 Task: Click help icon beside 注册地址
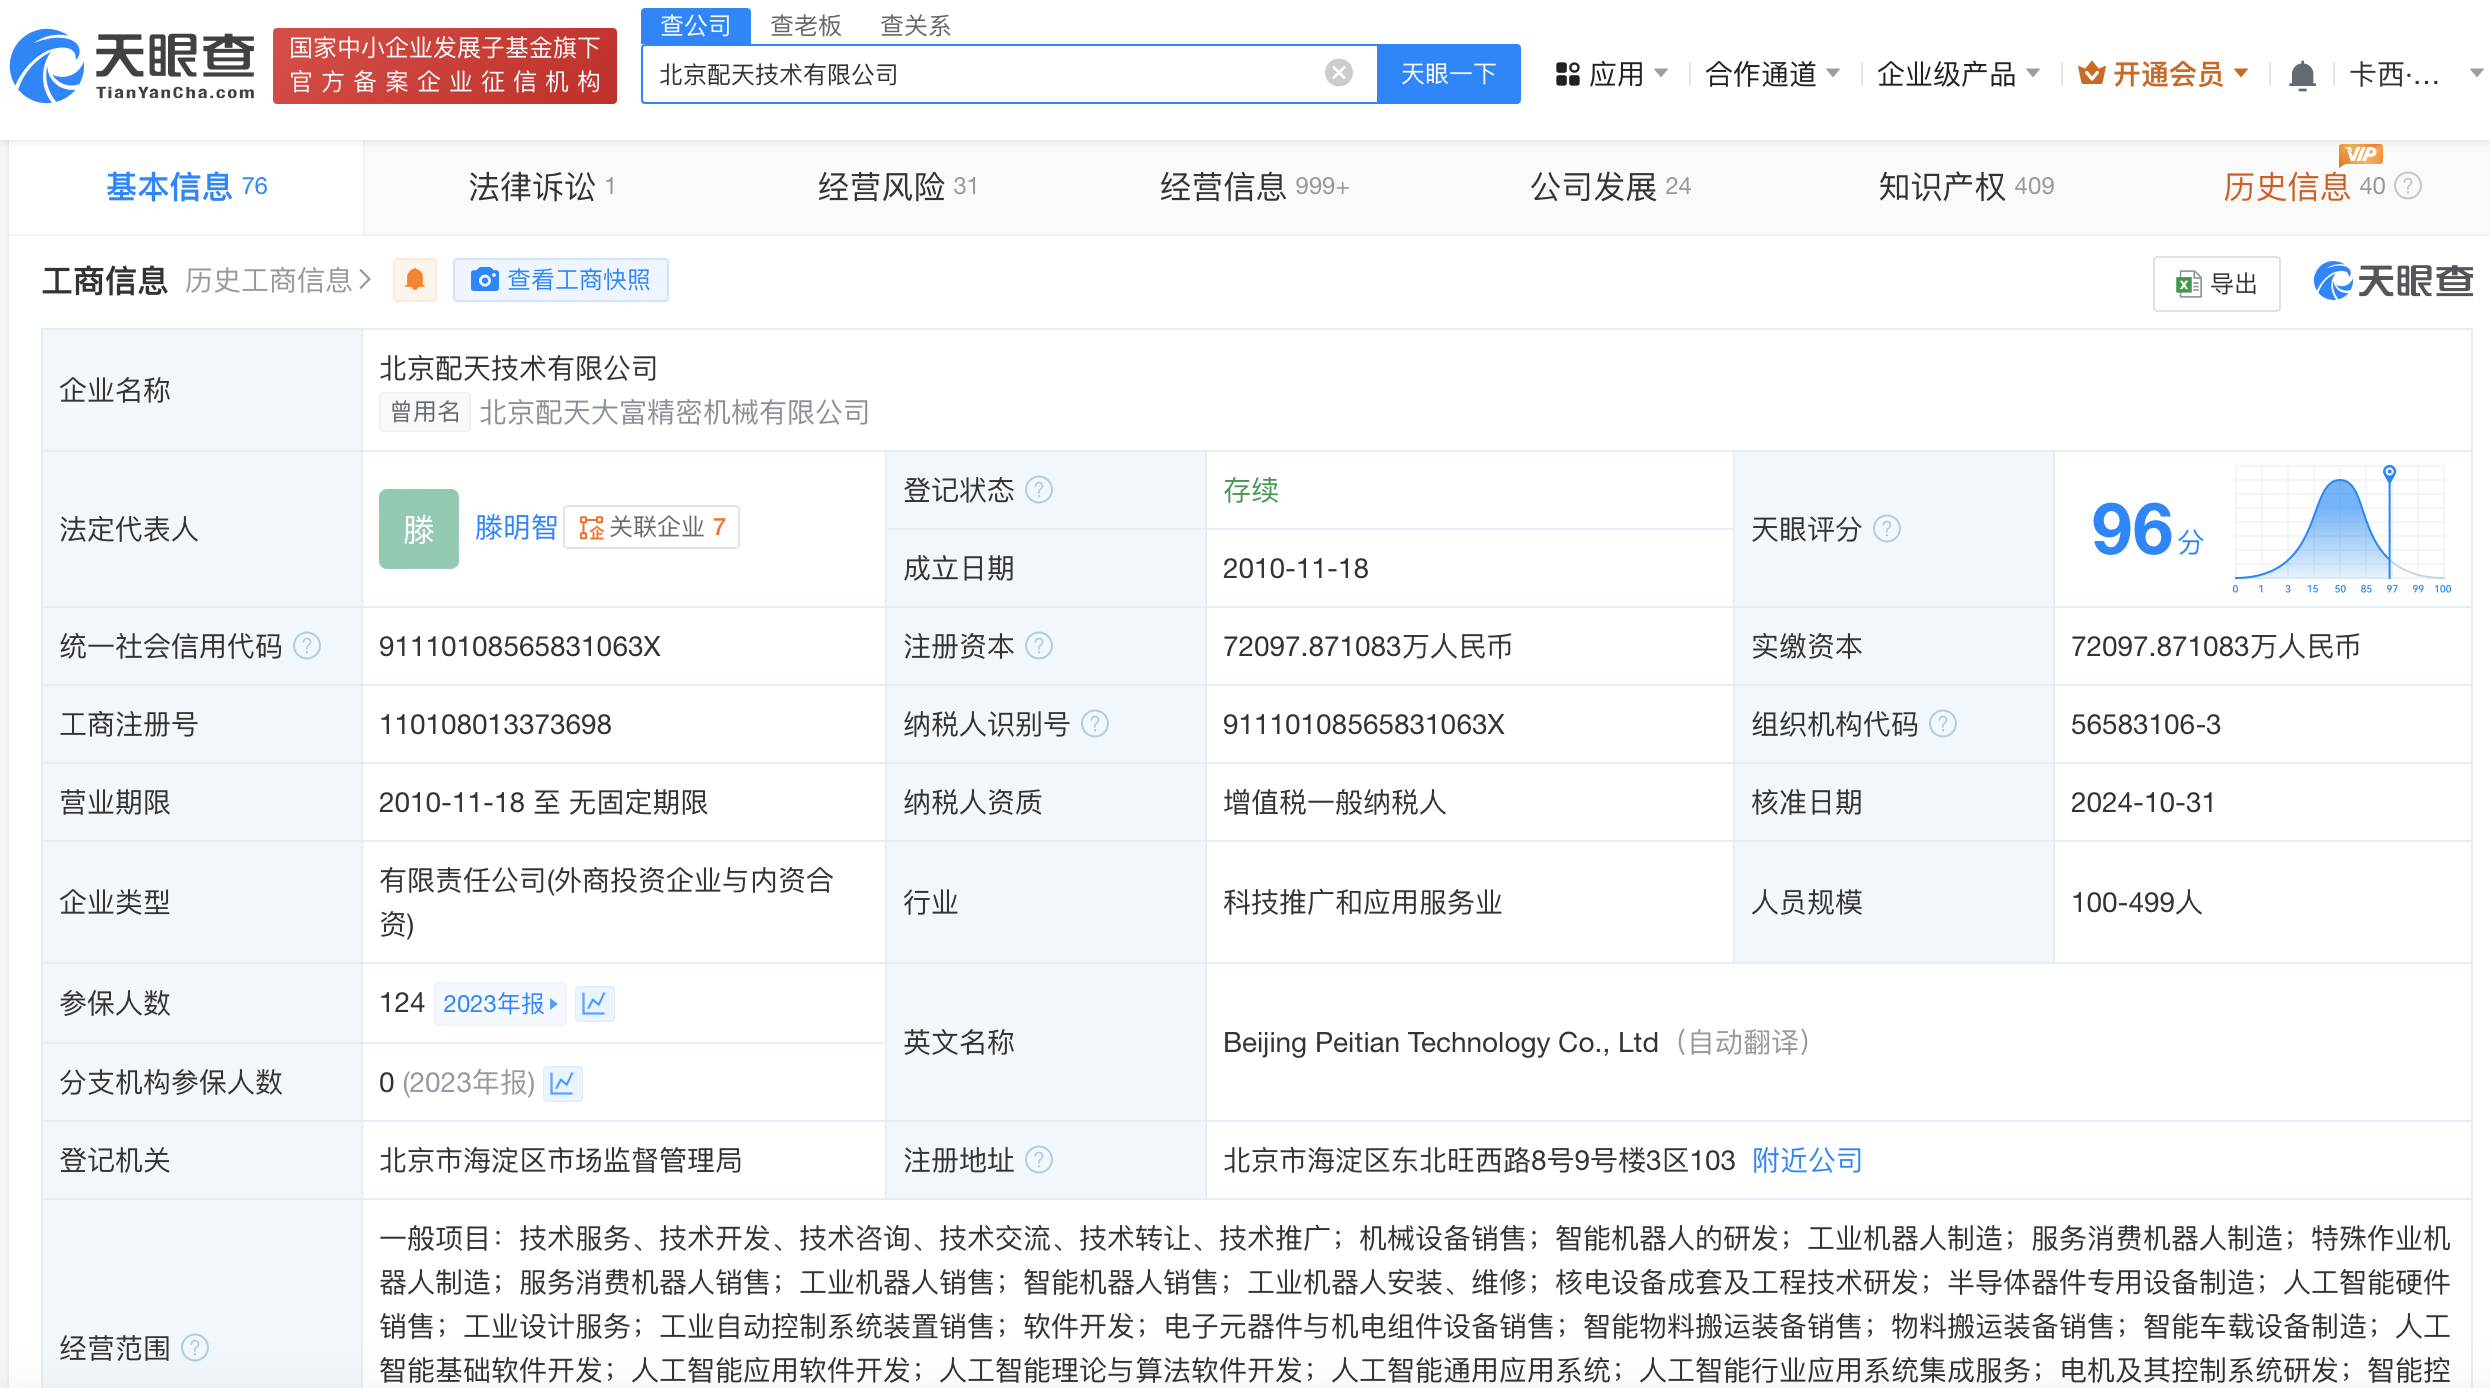[x=1040, y=1160]
